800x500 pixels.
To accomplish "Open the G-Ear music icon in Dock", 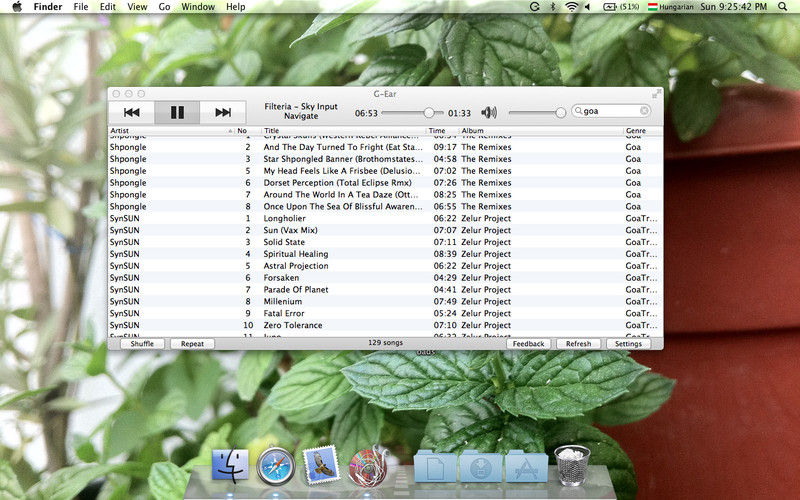I will (x=367, y=465).
